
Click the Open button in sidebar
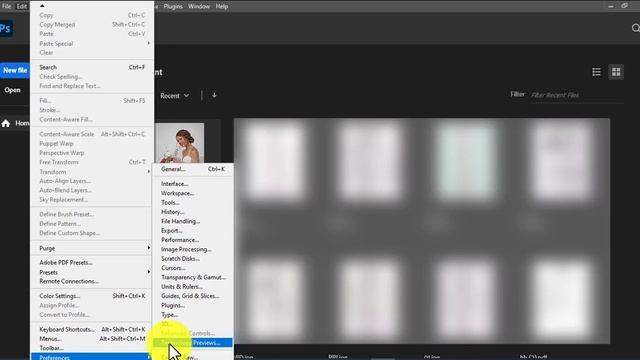[x=13, y=90]
